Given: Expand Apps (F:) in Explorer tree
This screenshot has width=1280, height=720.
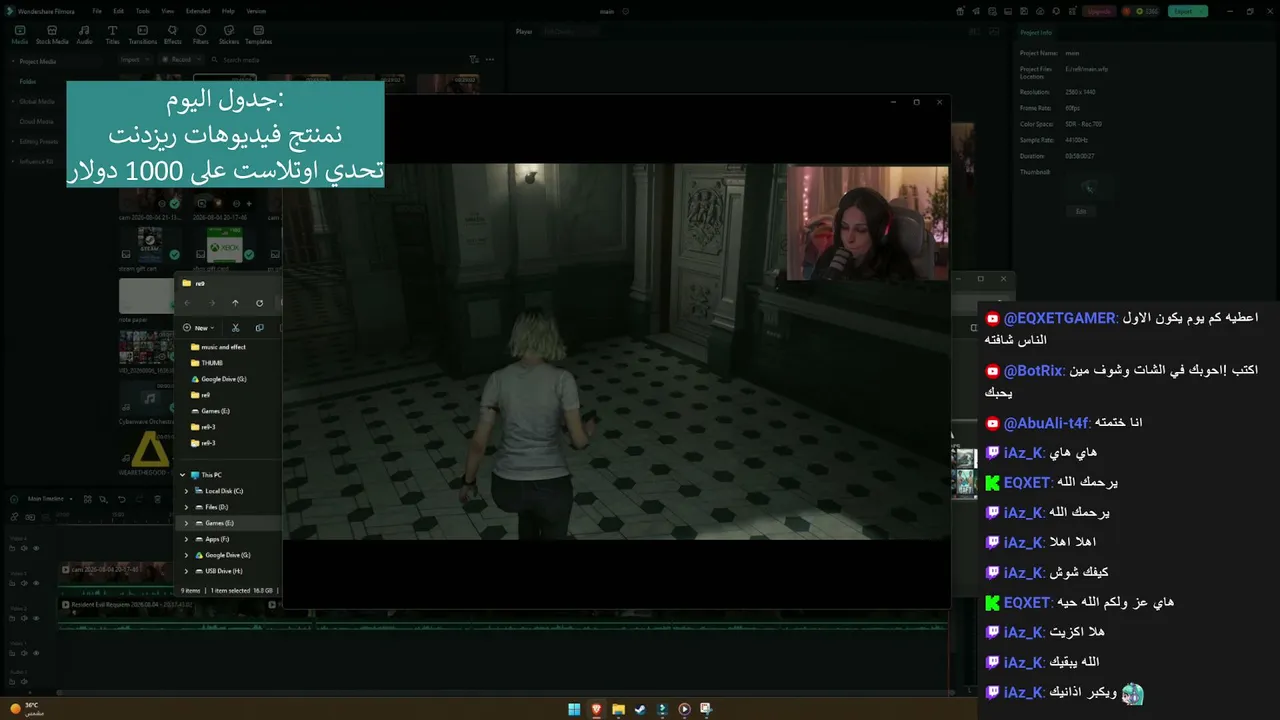Looking at the screenshot, I should point(186,539).
